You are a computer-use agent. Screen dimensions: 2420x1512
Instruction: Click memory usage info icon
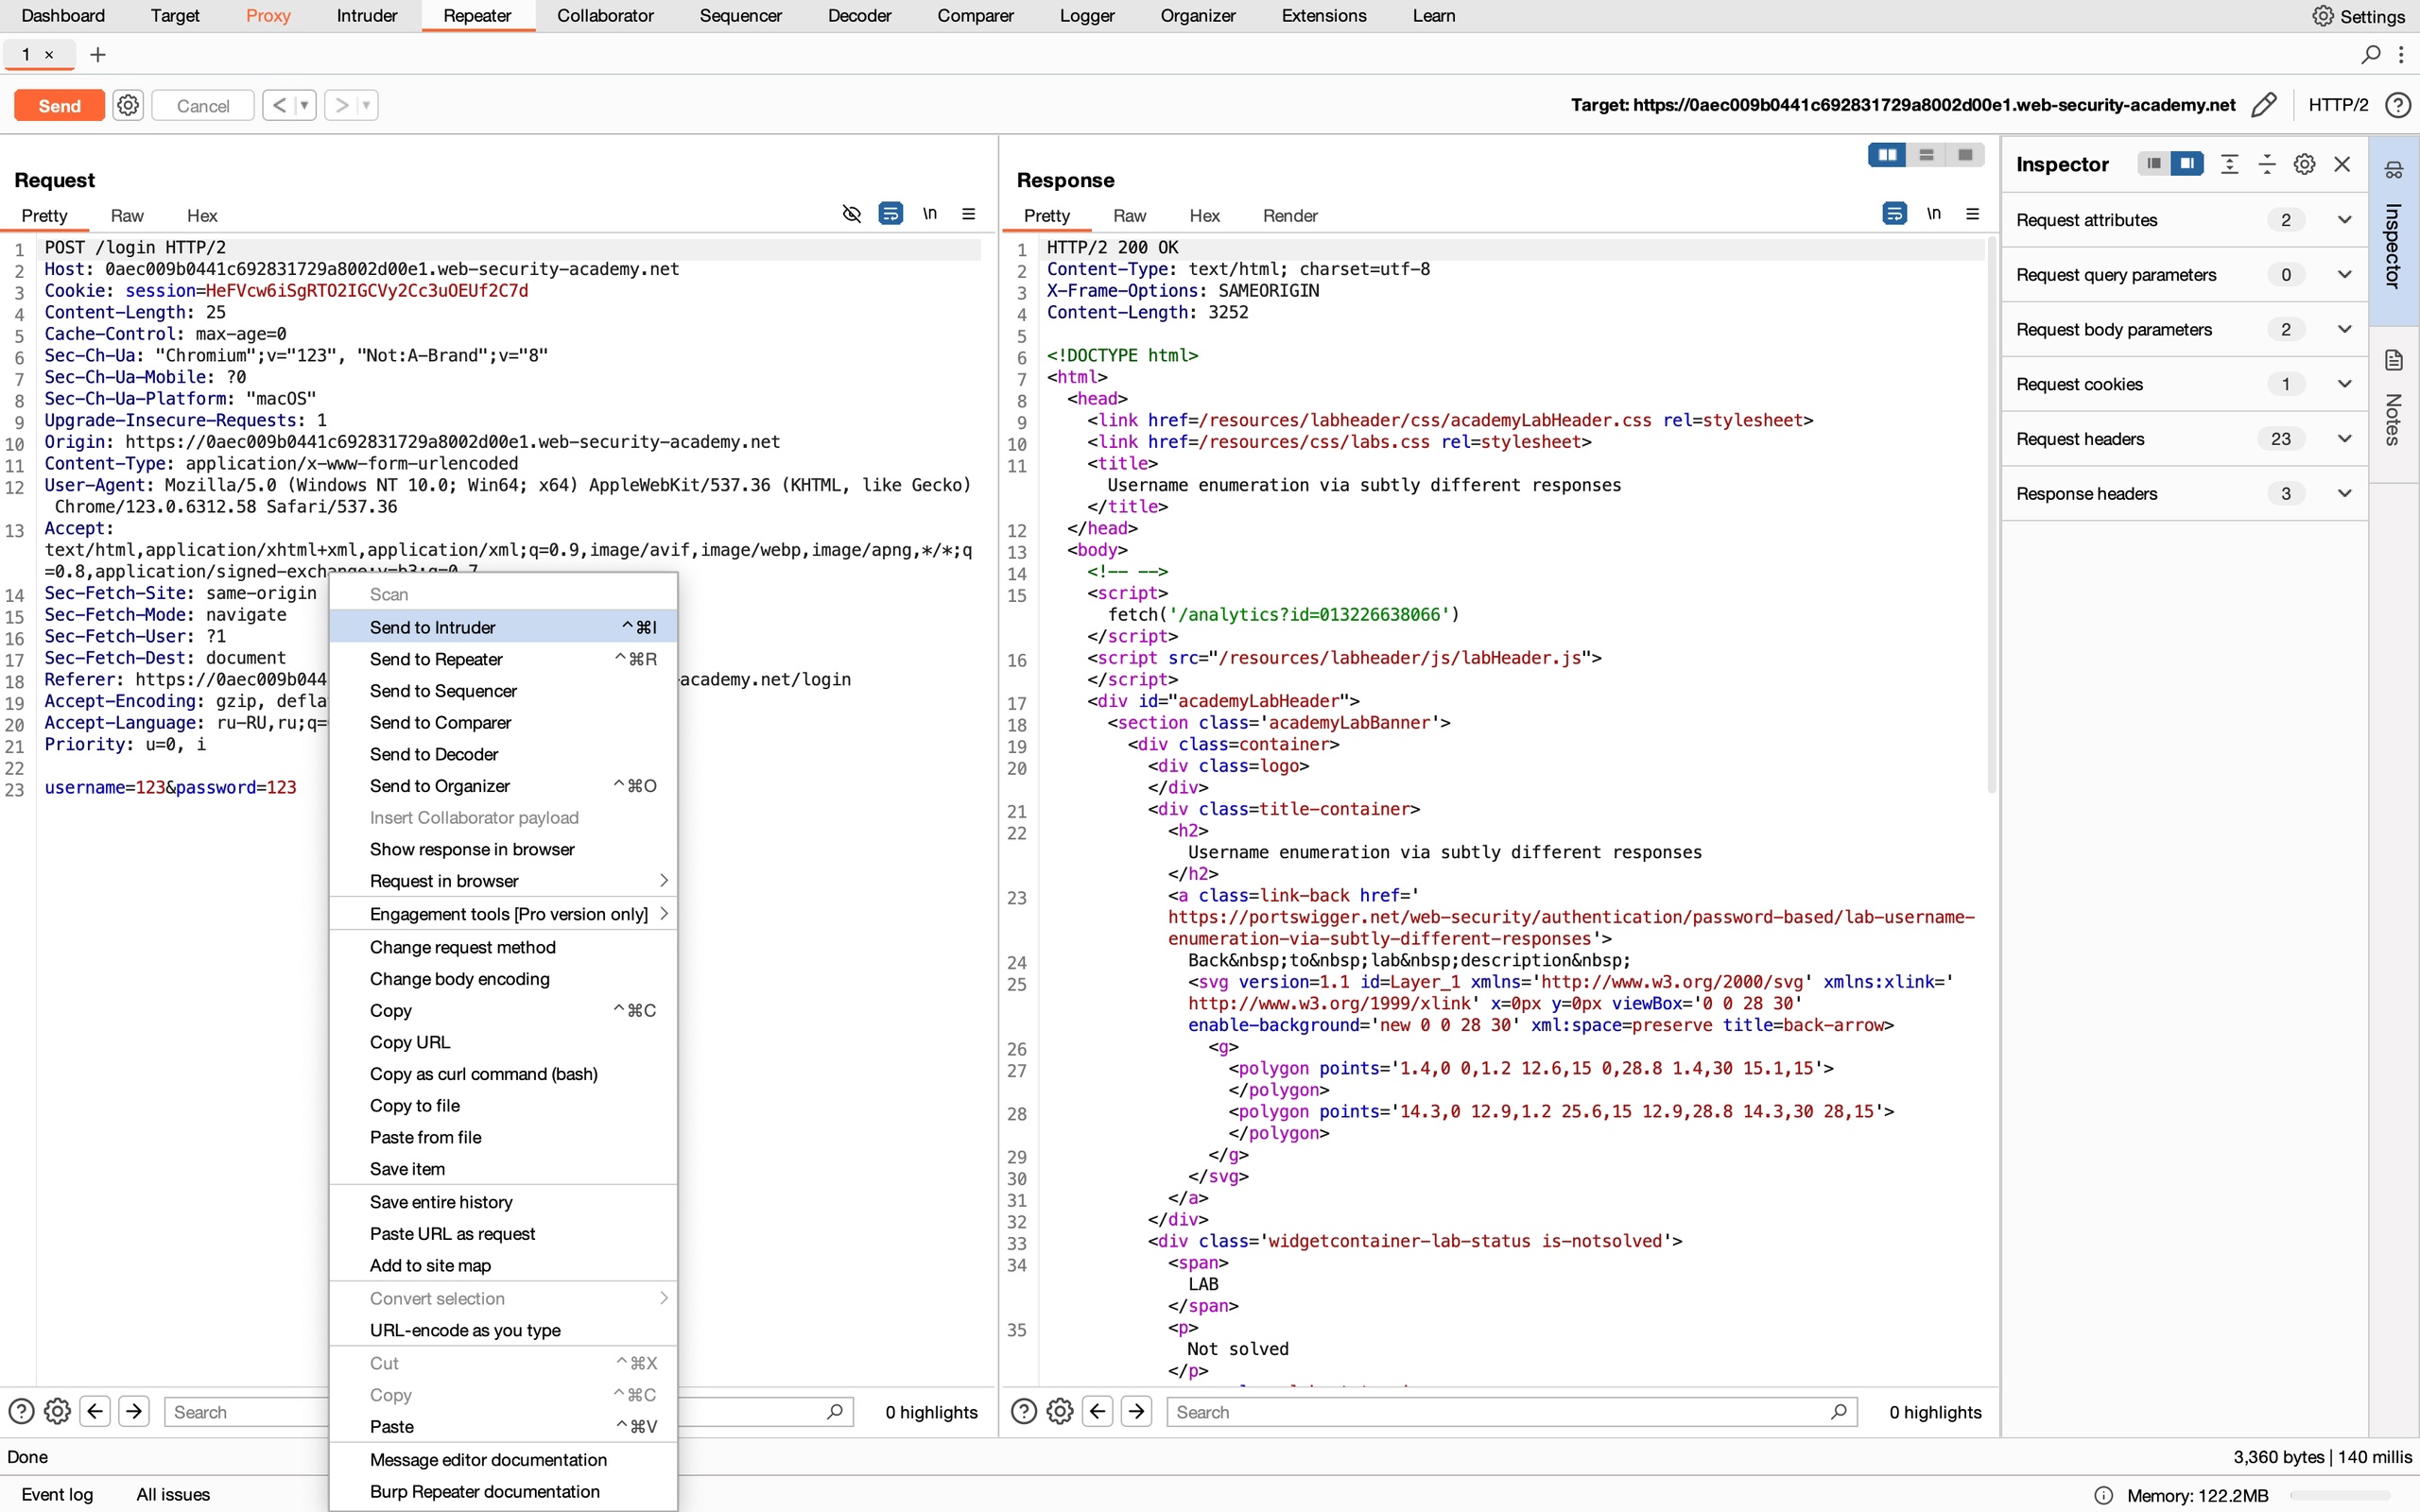click(x=2103, y=1495)
